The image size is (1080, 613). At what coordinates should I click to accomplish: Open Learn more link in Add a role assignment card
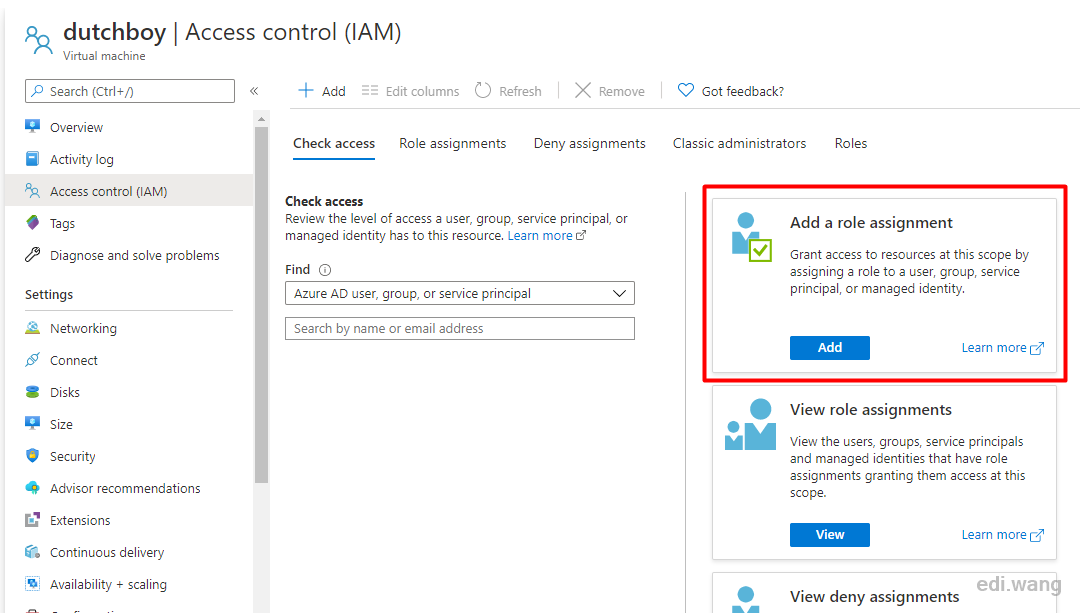pos(1002,348)
